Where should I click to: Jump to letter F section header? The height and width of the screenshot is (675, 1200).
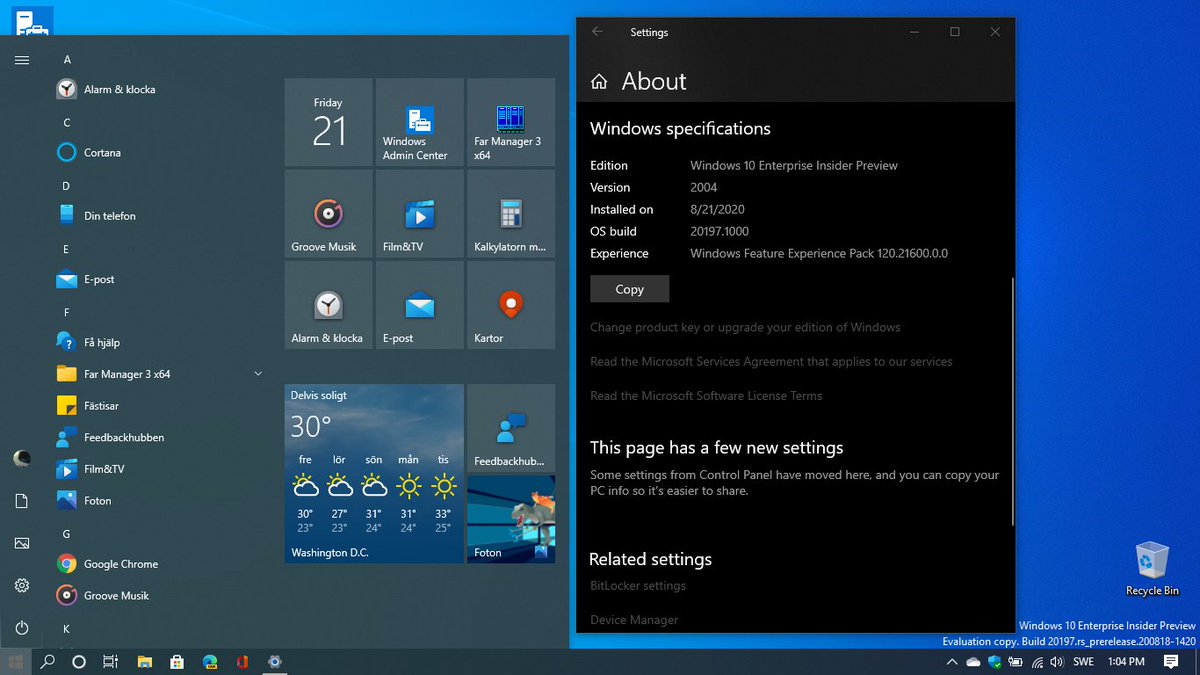click(x=67, y=312)
